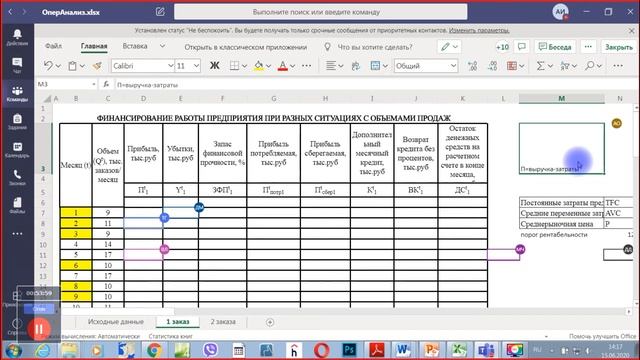Switch to the Вставка ribbon tab
The width and height of the screenshot is (640, 360).
(135, 46)
